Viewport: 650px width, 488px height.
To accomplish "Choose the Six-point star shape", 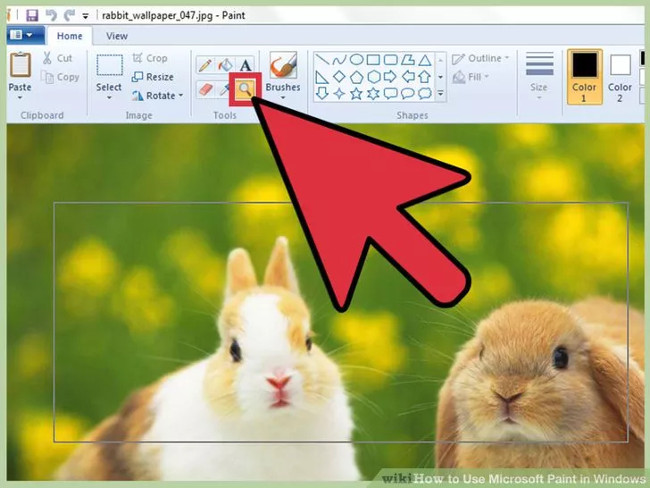I will coord(374,94).
